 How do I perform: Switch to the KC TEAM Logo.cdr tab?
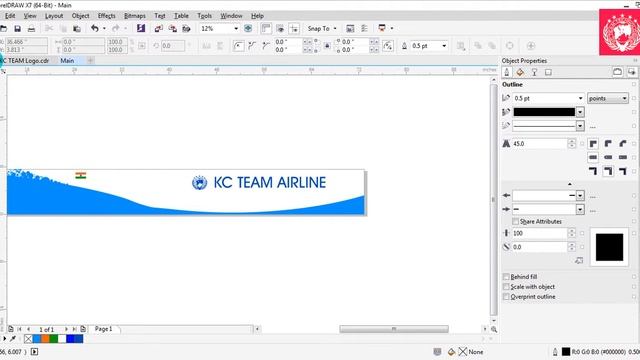click(25, 60)
